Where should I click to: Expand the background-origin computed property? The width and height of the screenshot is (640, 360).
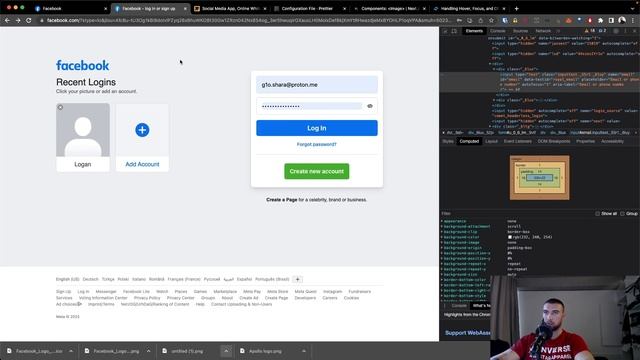point(442,248)
